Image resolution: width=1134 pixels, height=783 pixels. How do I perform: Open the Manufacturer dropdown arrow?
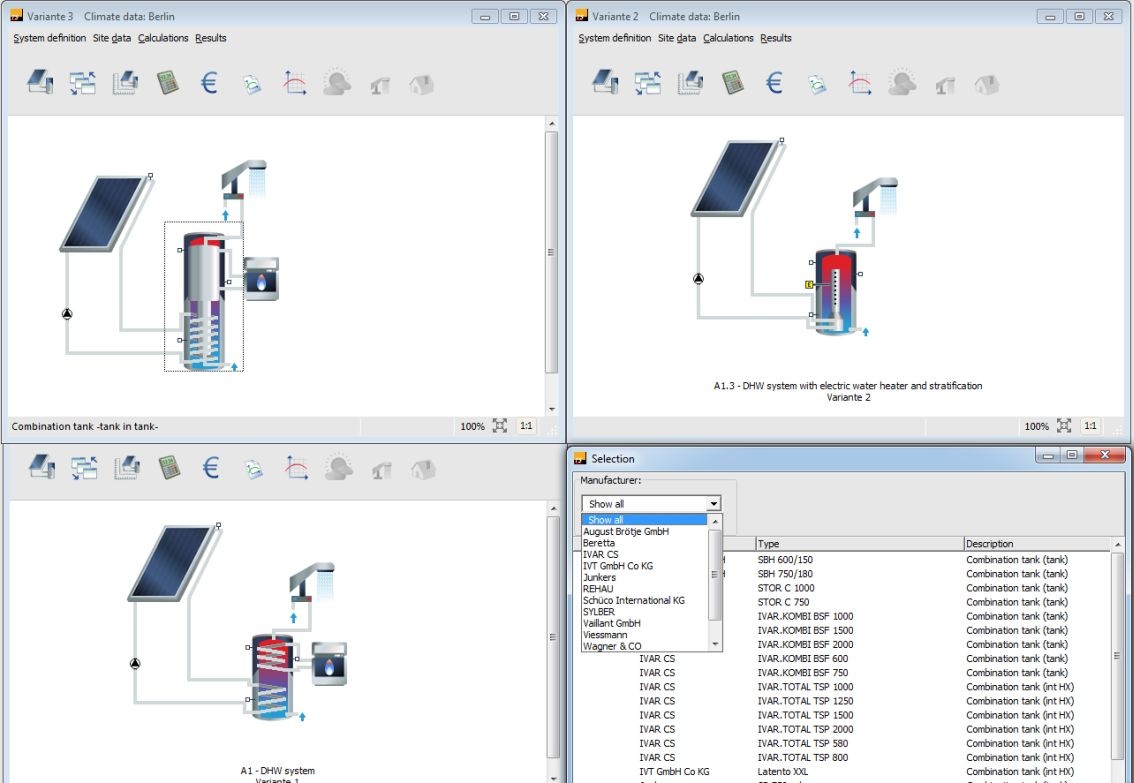[713, 504]
